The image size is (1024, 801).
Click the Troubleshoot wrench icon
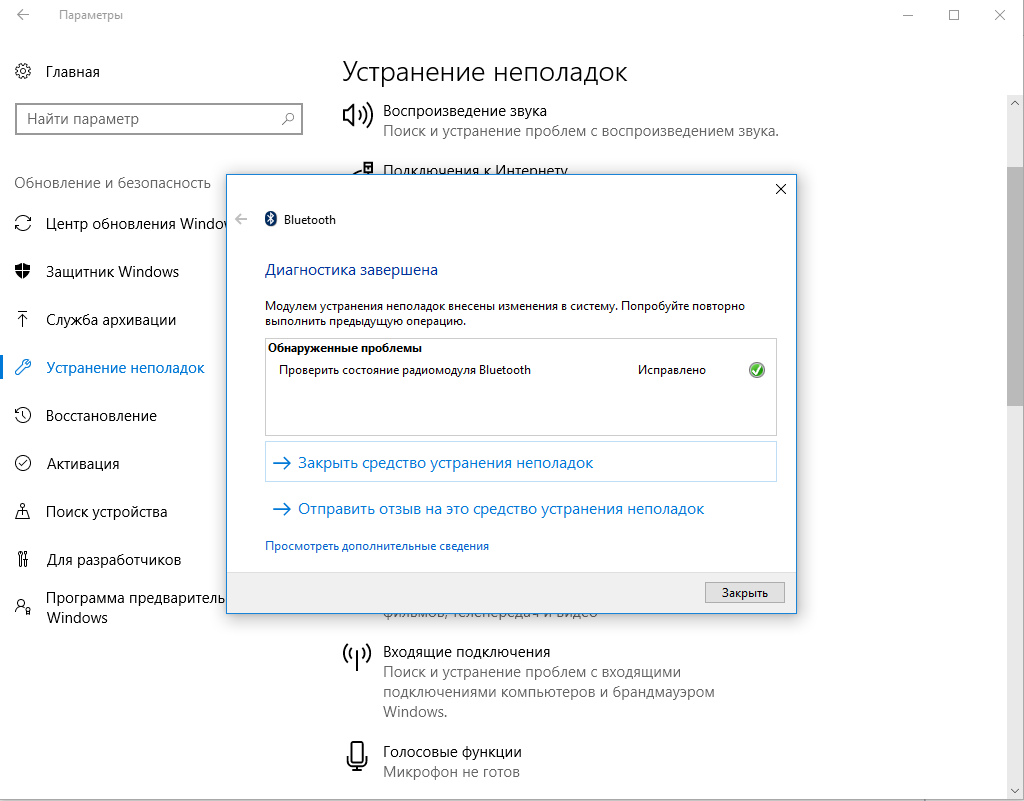tap(23, 367)
